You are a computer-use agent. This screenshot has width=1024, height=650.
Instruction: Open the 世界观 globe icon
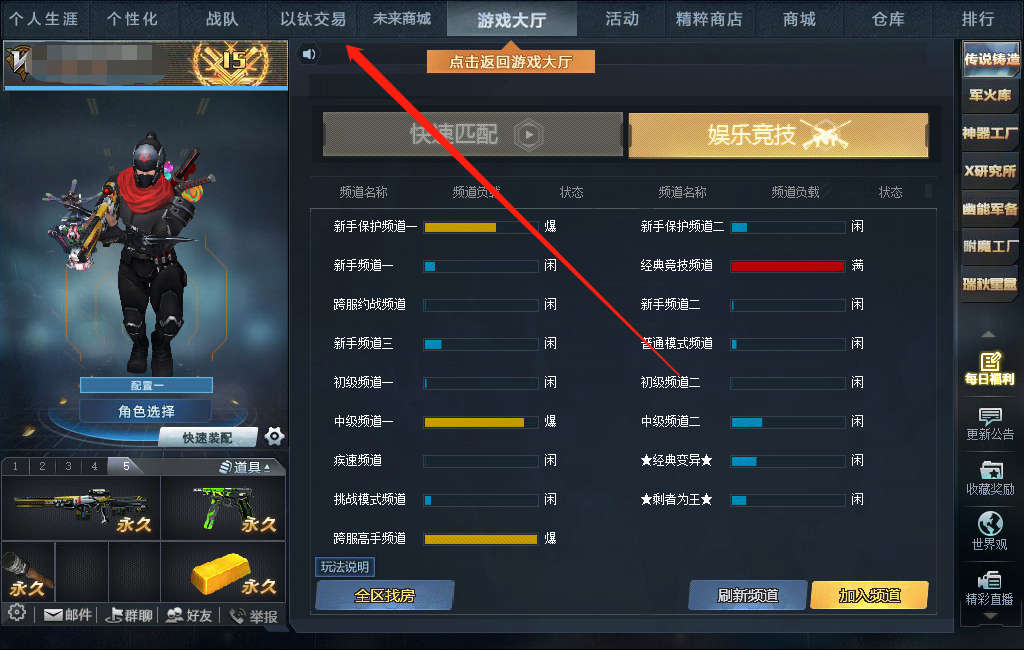989,532
